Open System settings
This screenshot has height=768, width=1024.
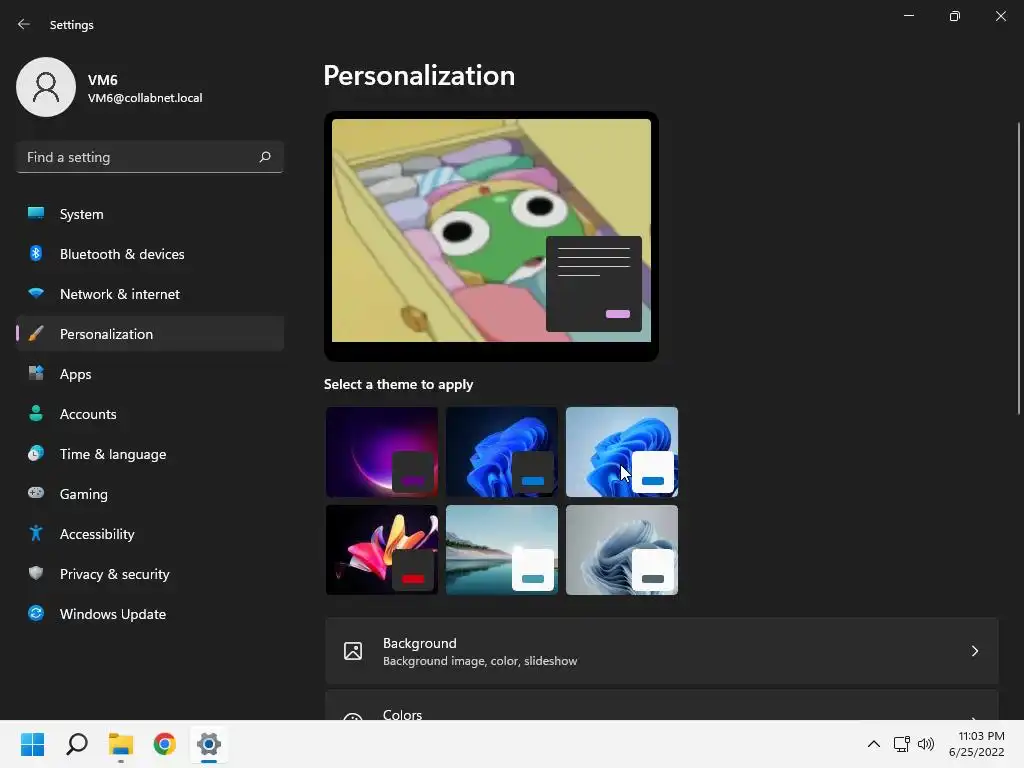(x=150, y=214)
